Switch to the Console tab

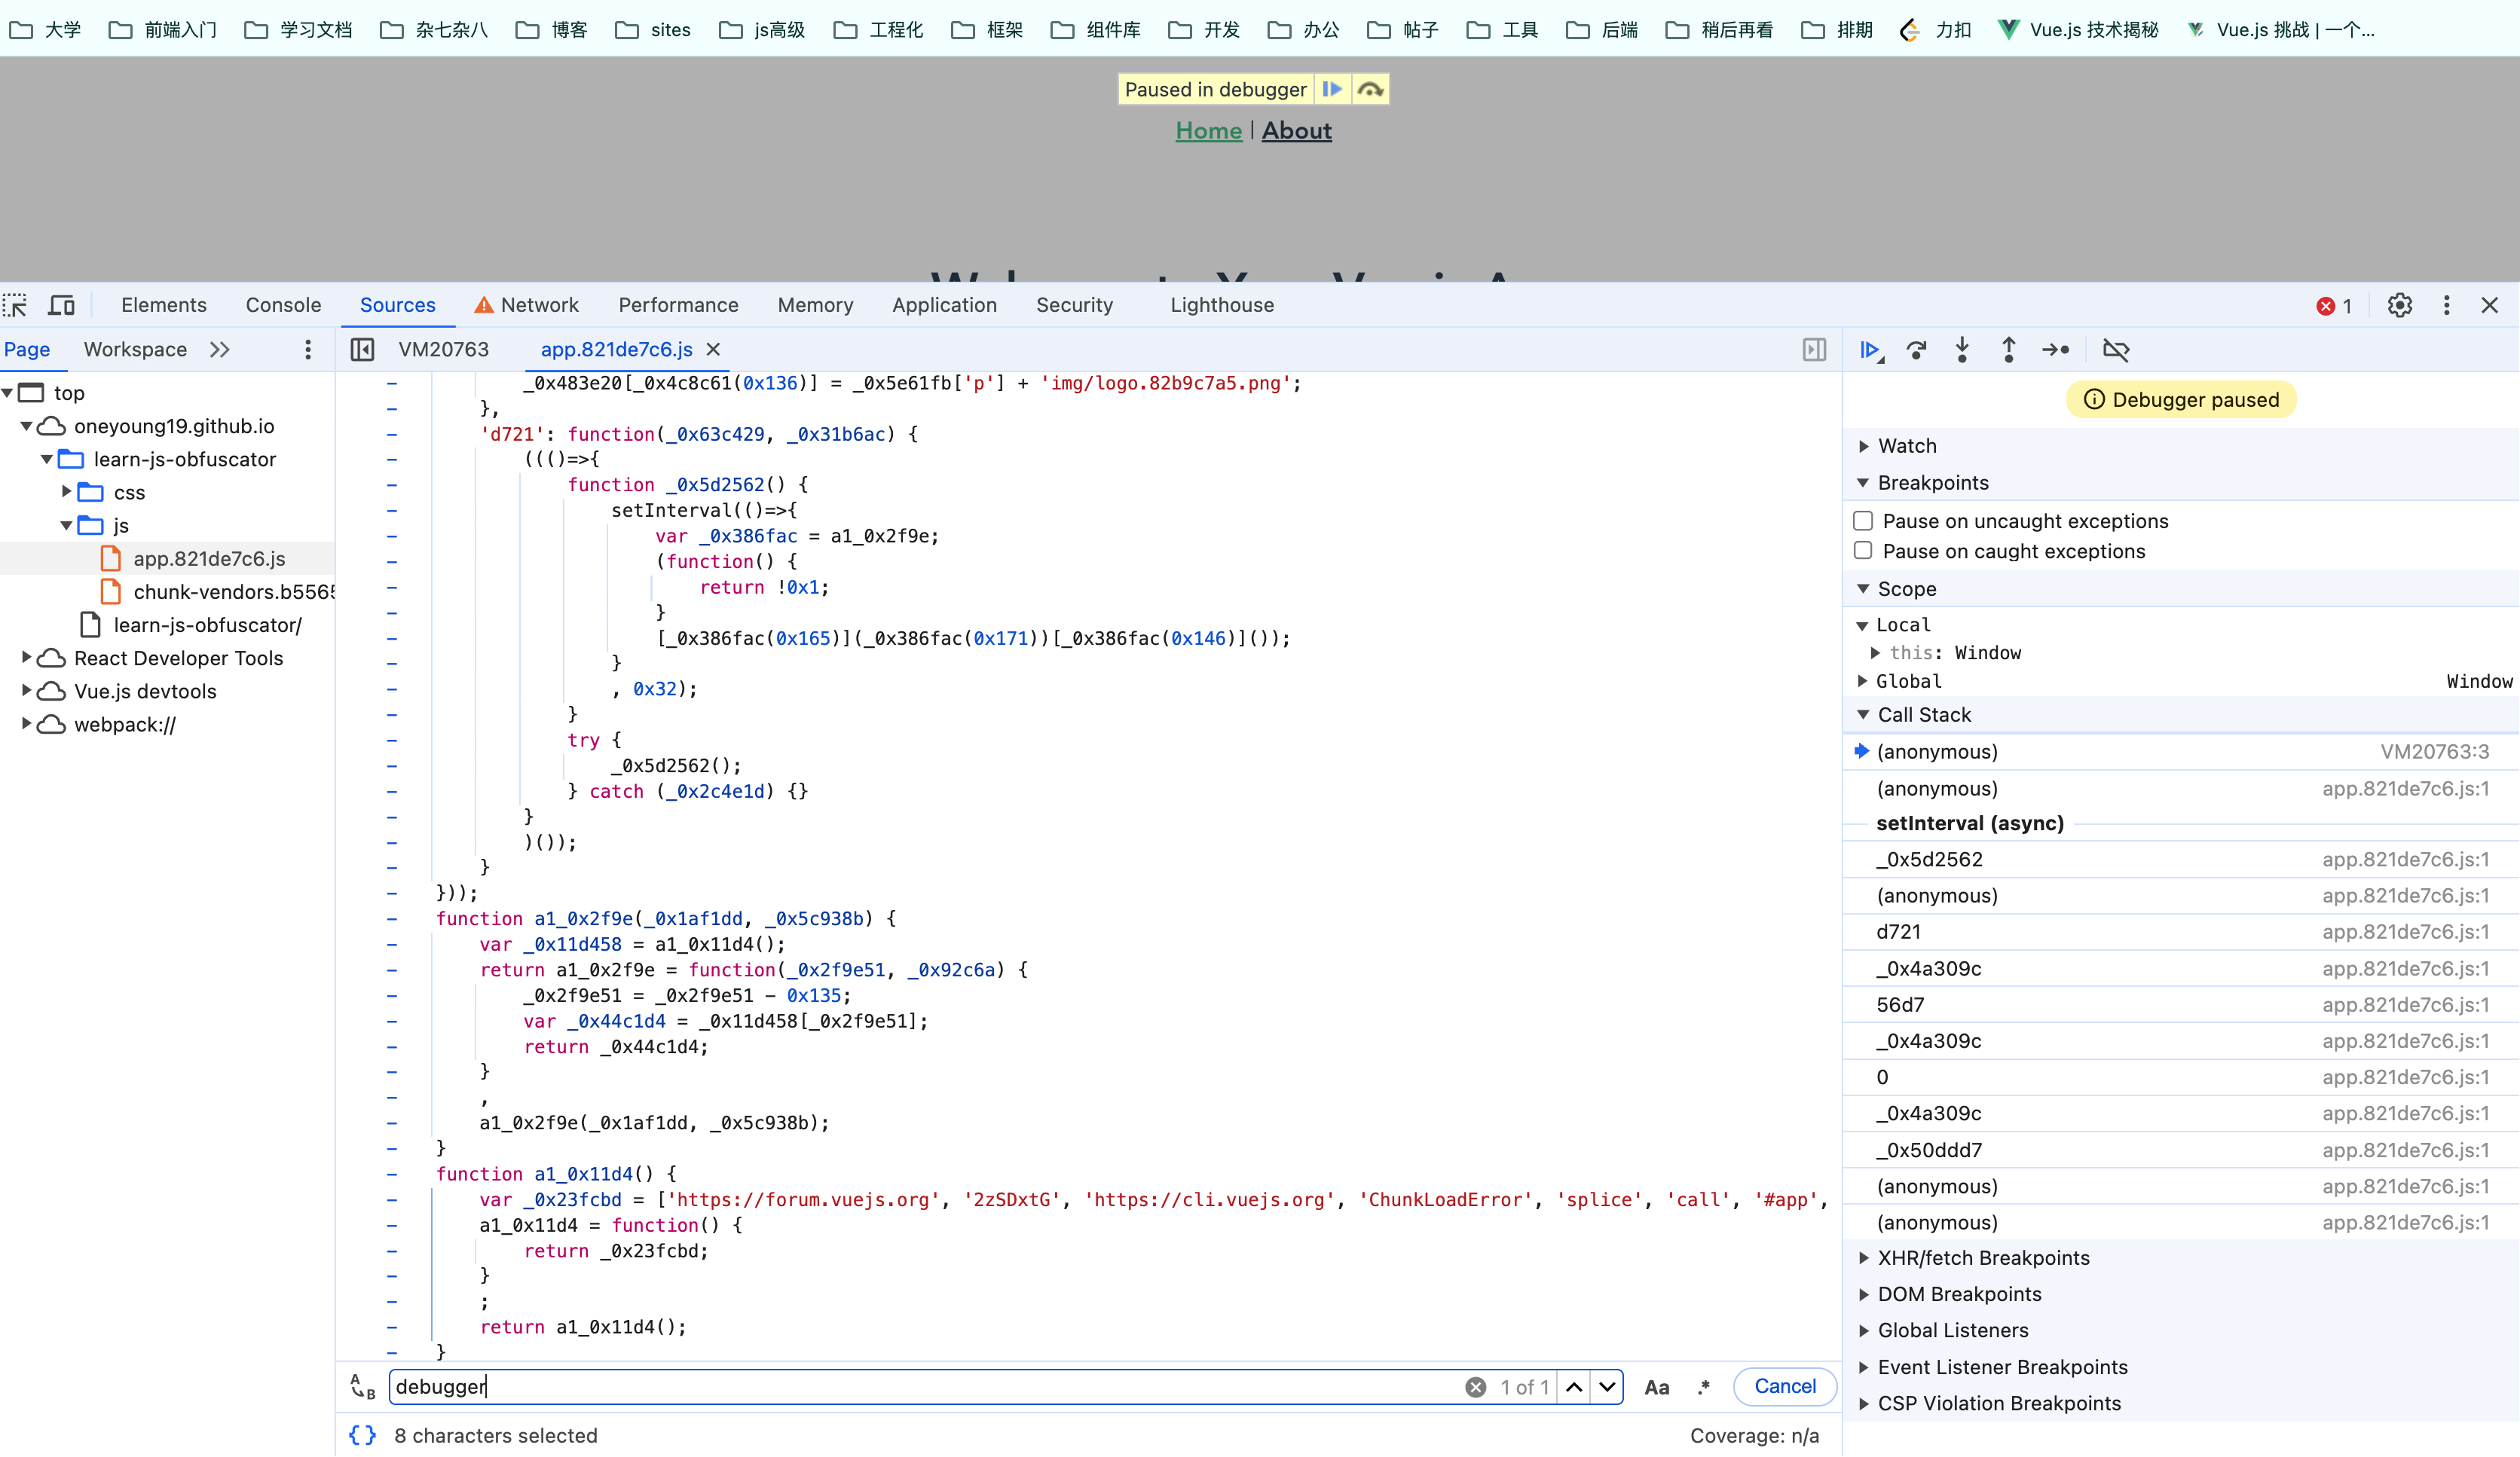[x=283, y=305]
